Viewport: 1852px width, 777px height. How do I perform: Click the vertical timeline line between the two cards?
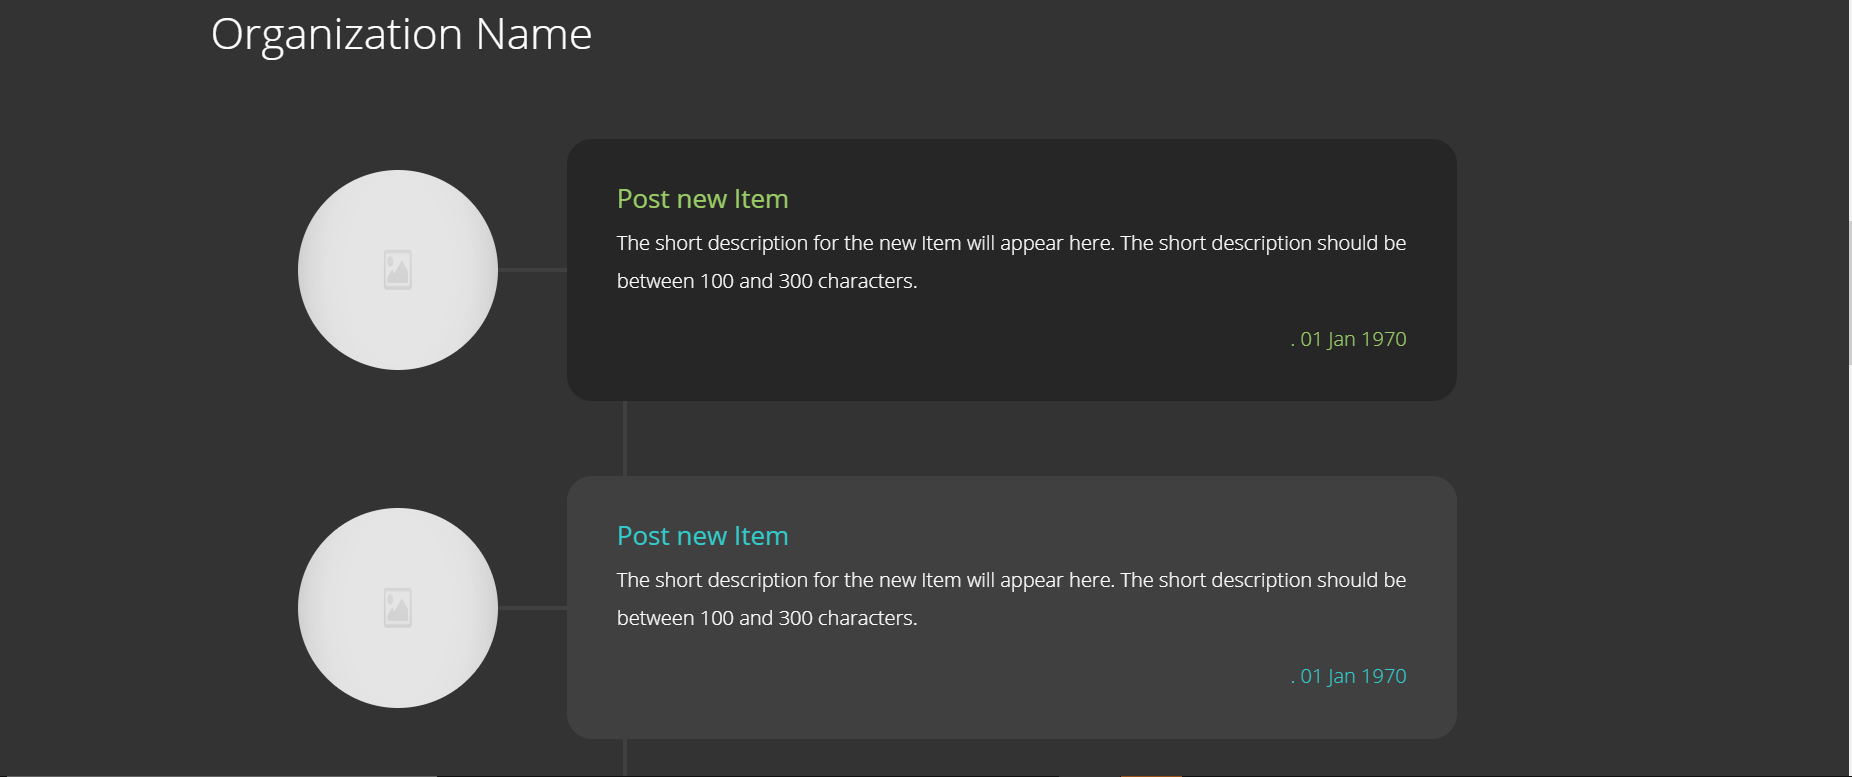point(625,438)
